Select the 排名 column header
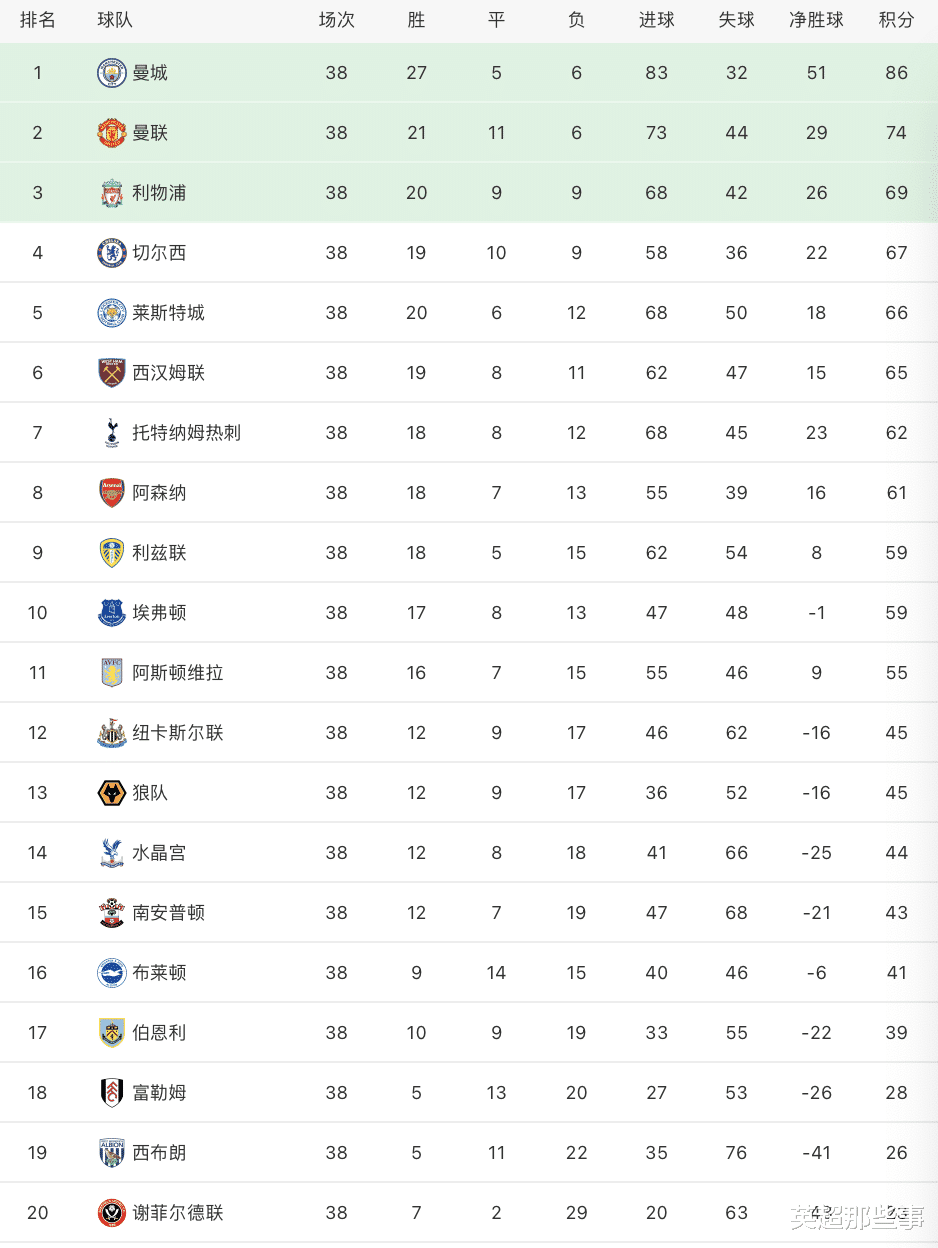 38,20
